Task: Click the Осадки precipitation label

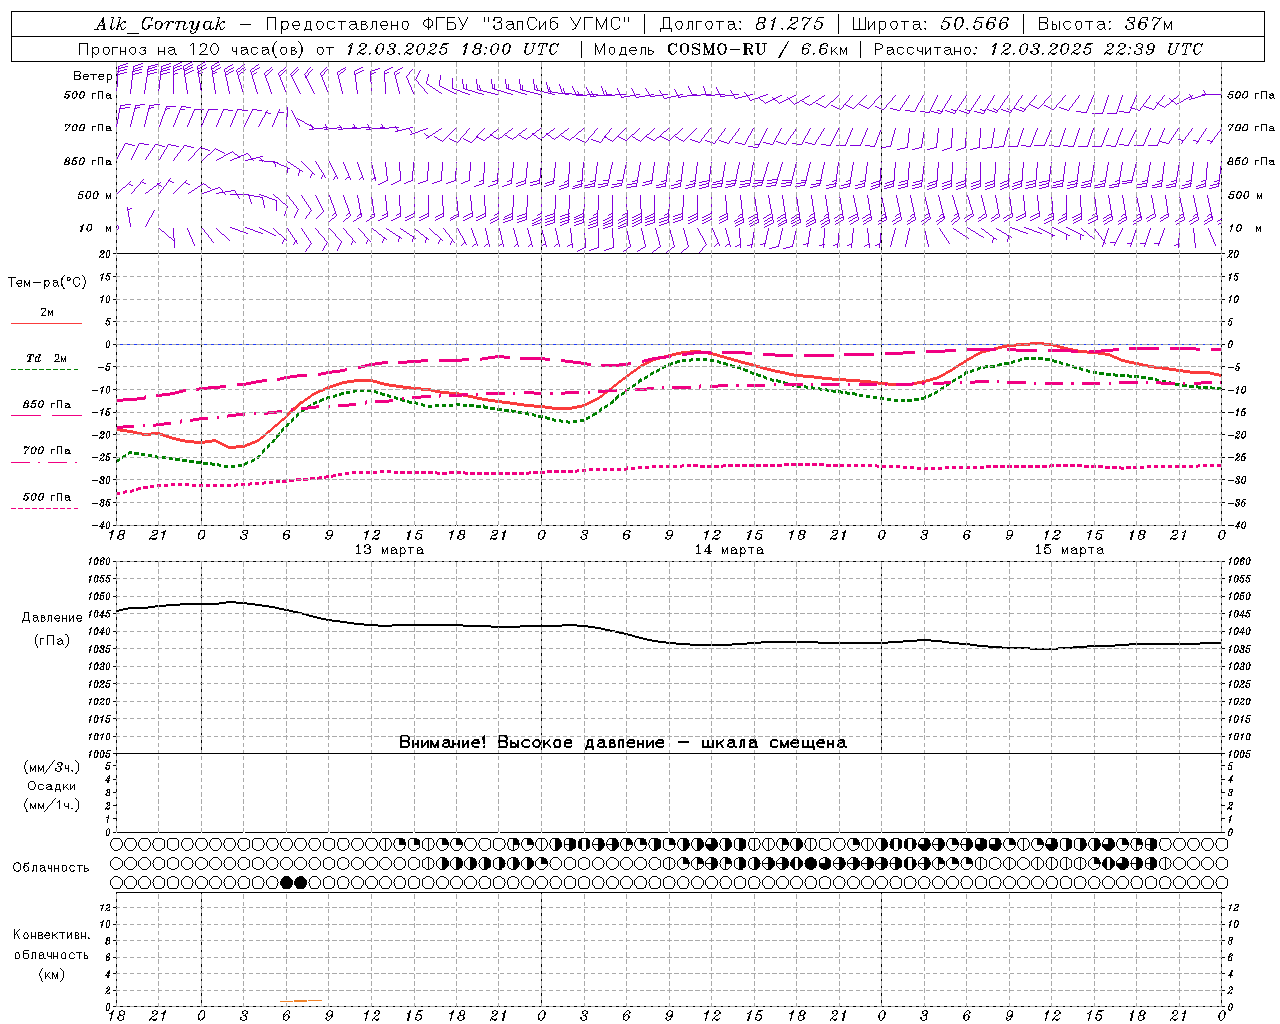Action: click(51, 786)
